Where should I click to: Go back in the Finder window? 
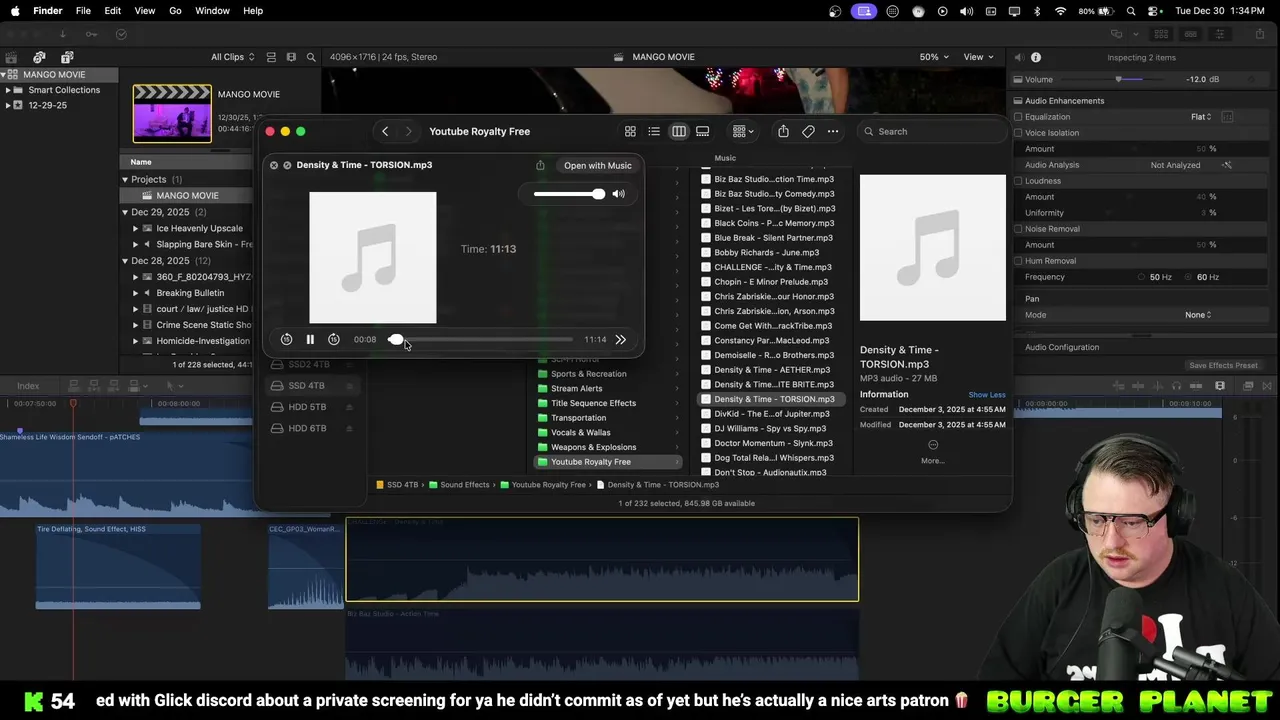tap(385, 131)
